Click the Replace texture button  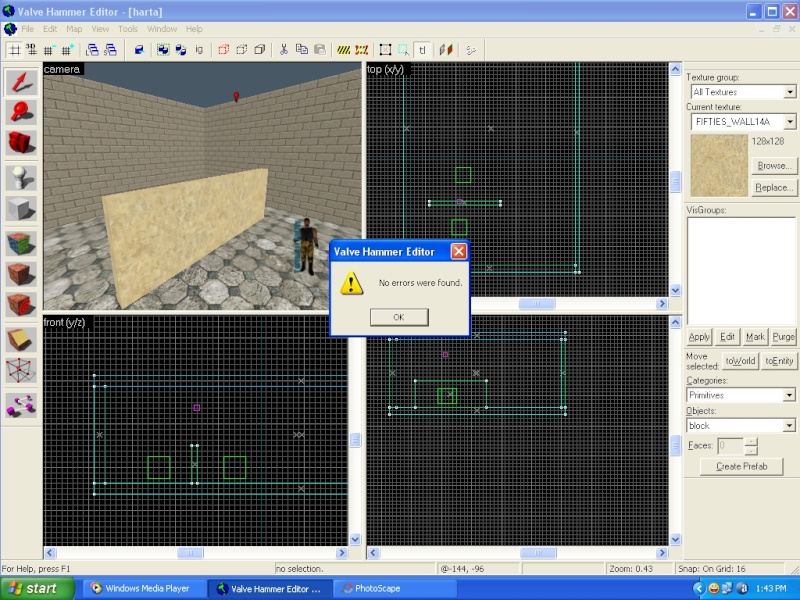click(773, 187)
